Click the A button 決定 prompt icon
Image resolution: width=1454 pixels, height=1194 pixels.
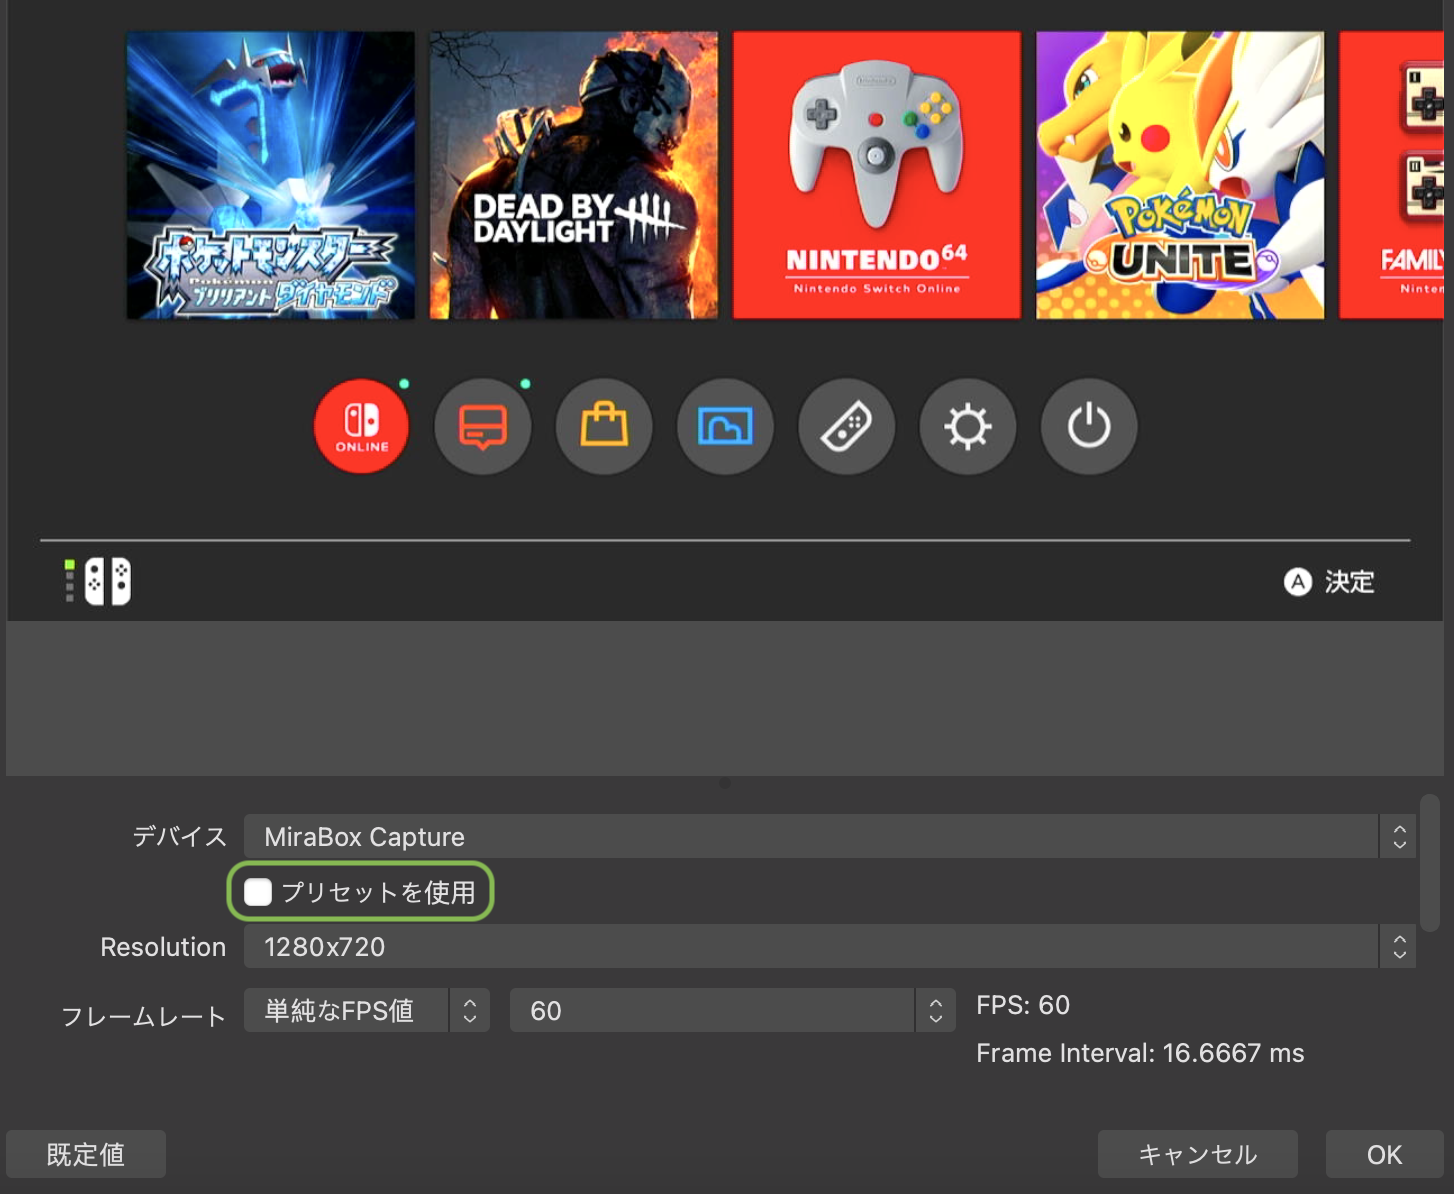(x=1297, y=582)
